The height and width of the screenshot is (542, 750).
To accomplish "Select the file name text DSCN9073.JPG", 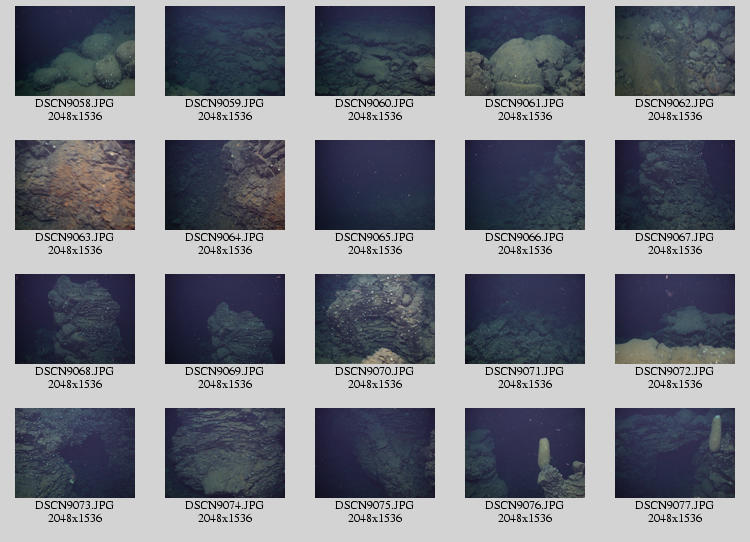I will (x=75, y=505).
